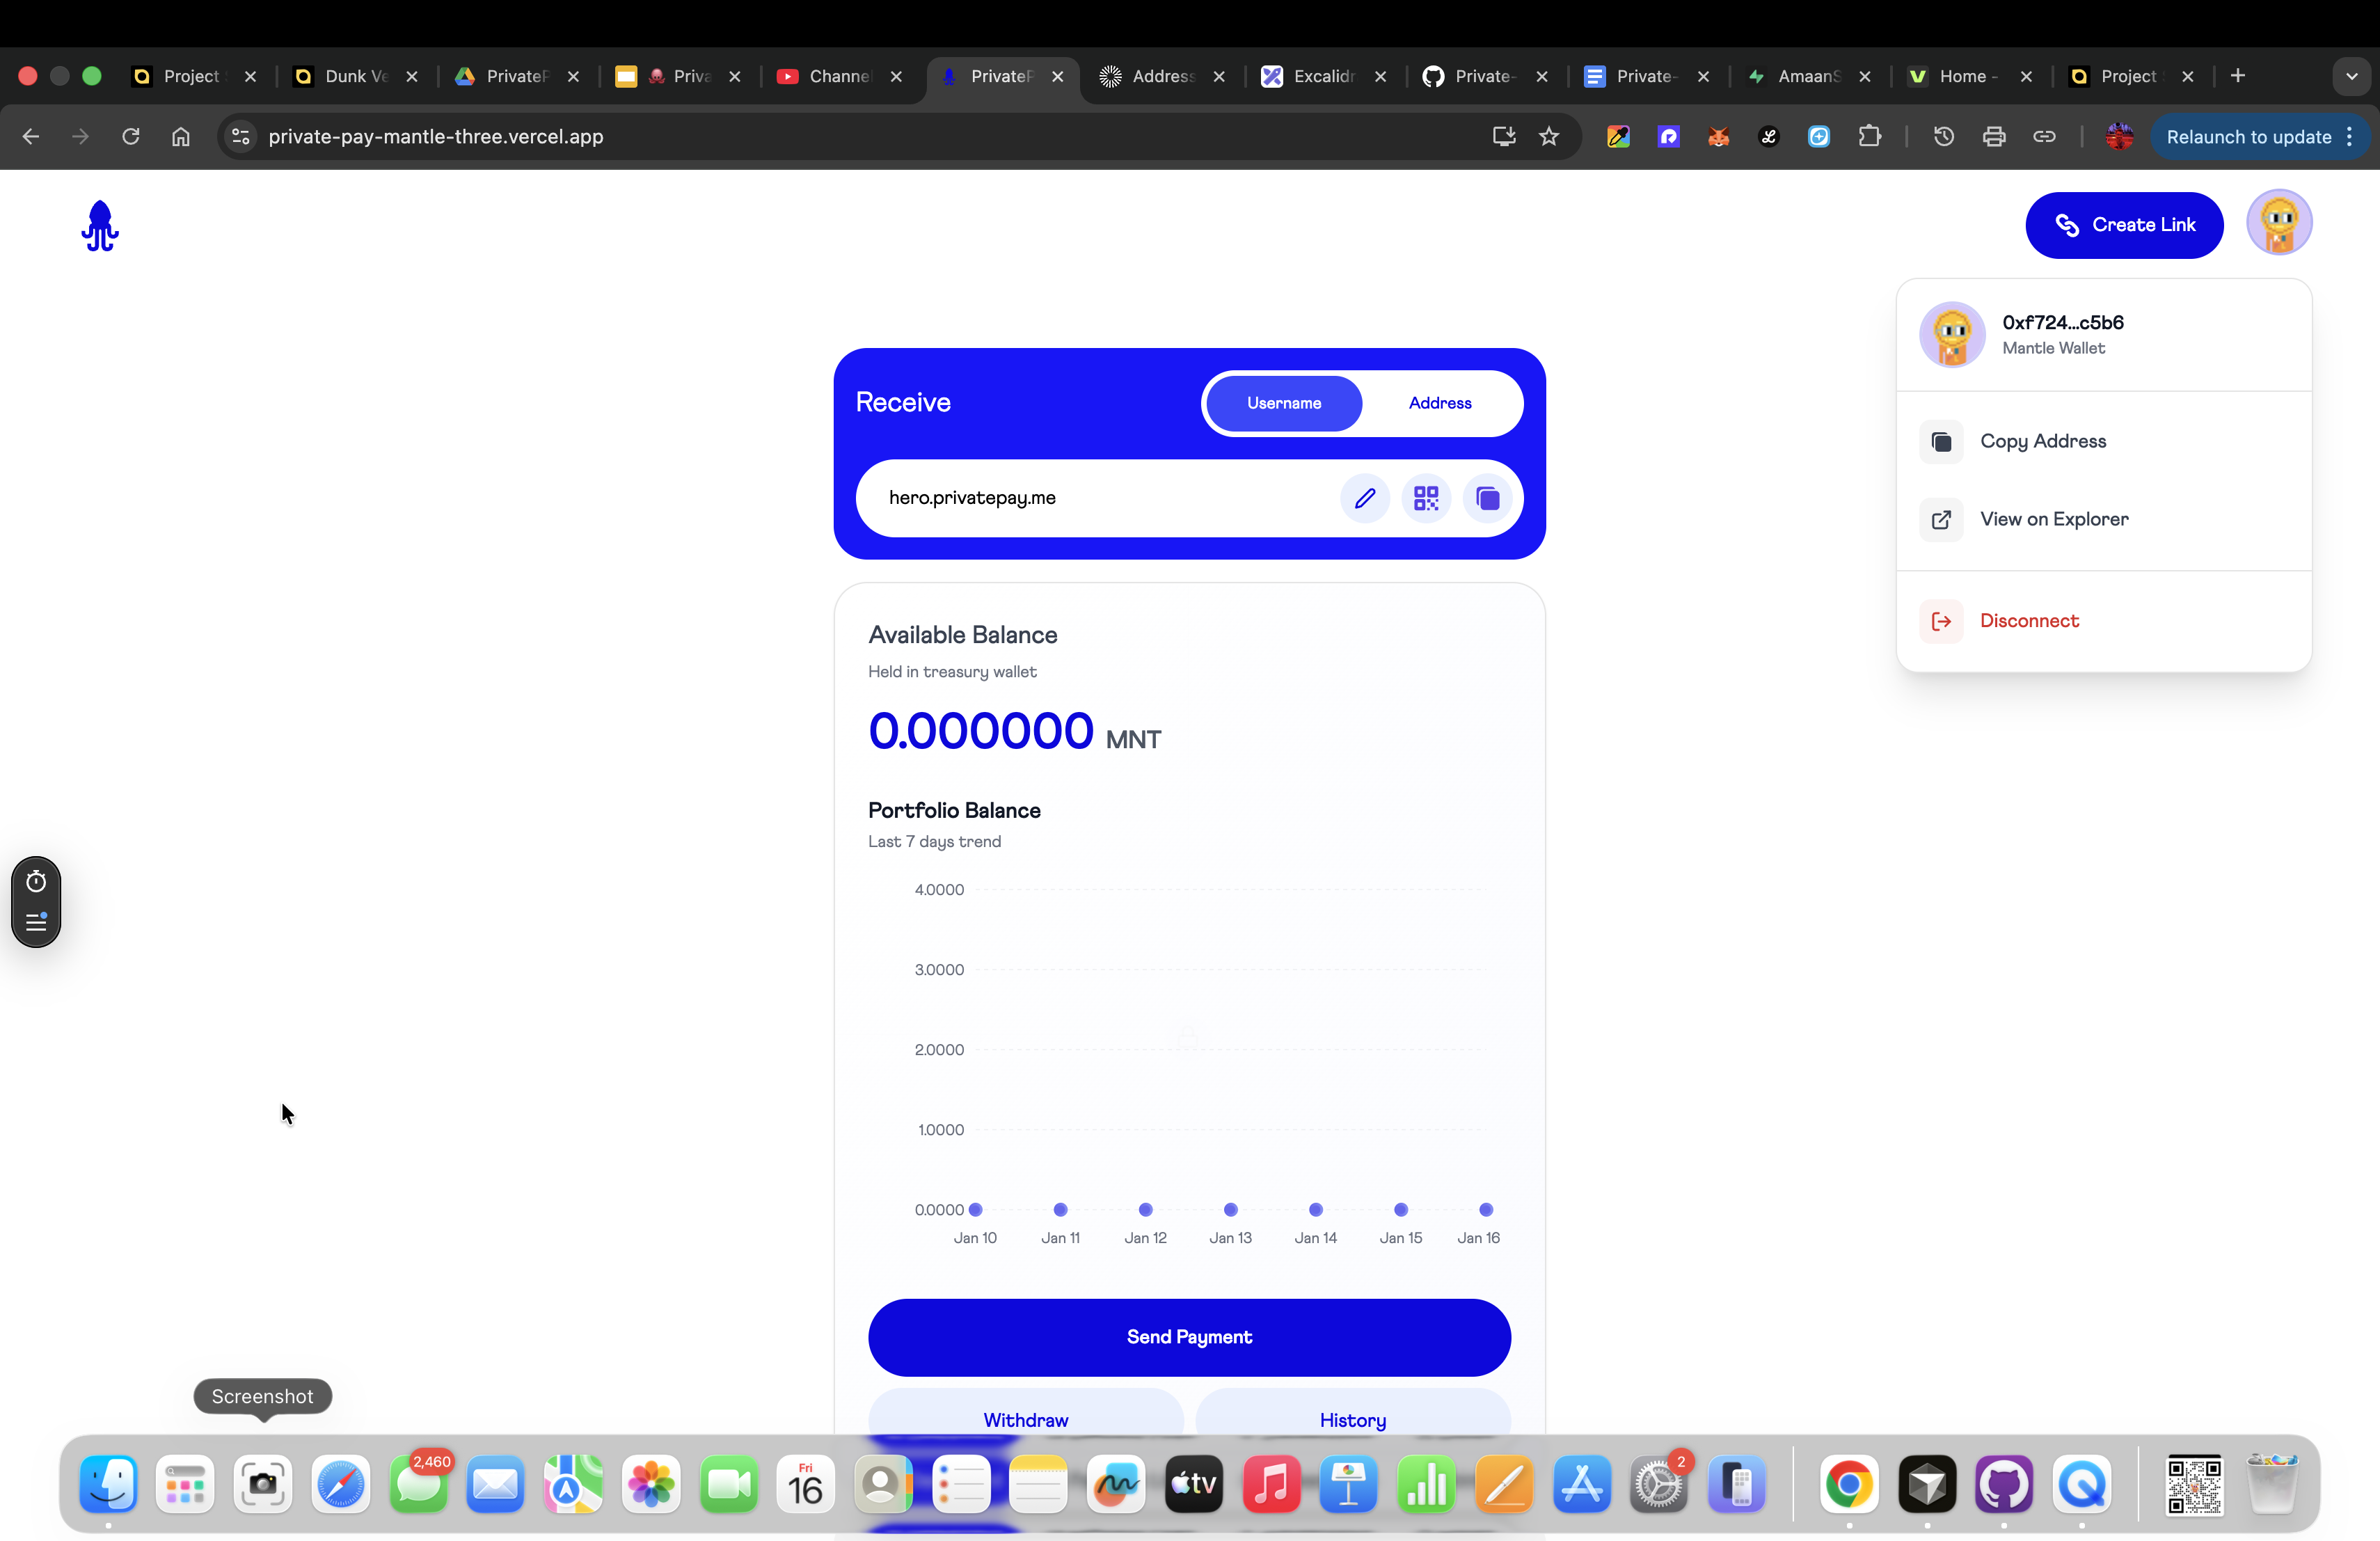Viewport: 2380px width, 1541px height.
Task: Click the squid logo in header
Action: tap(100, 226)
